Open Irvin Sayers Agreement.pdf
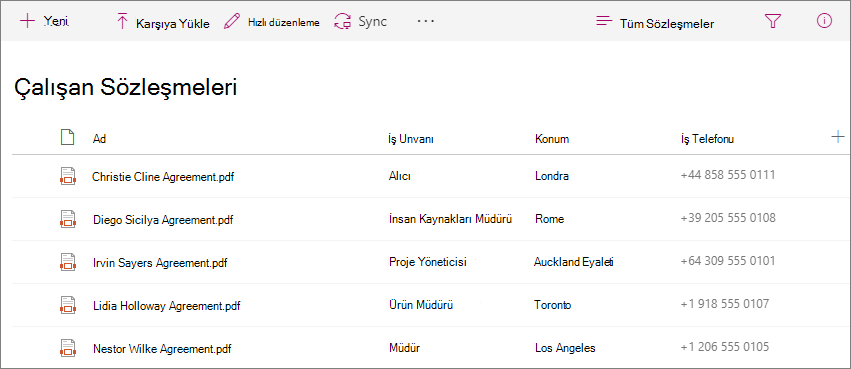The image size is (851, 369). pos(160,263)
